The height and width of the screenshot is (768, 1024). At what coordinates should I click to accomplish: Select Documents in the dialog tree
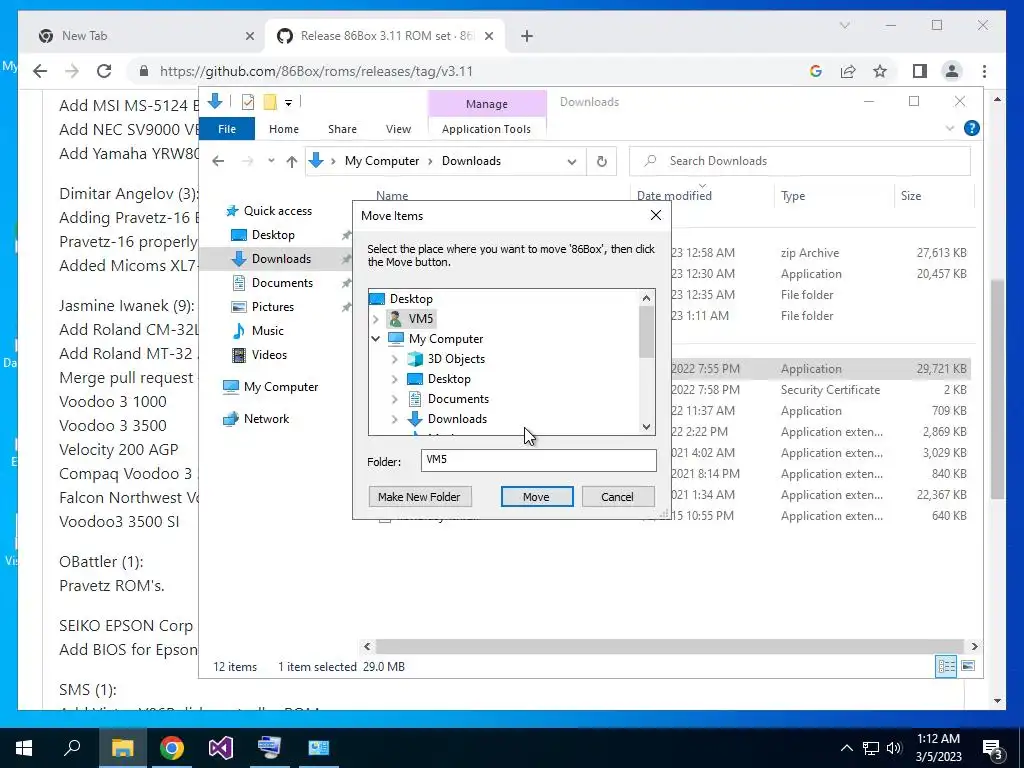[x=458, y=399]
